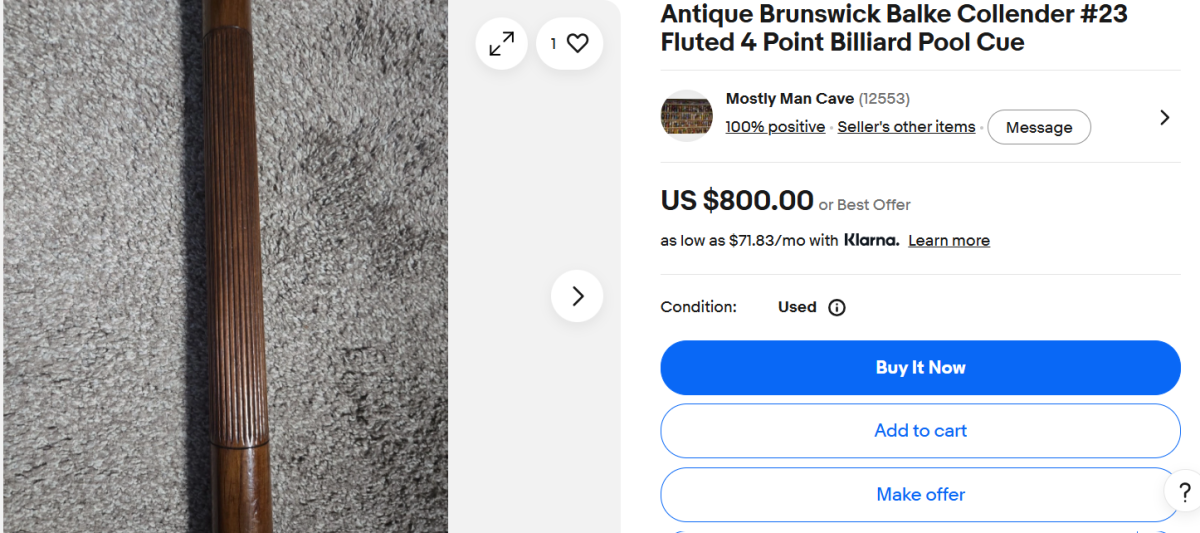The width and height of the screenshot is (1200, 533).
Task: Add item to watchlist with heart icon
Action: click(569, 44)
